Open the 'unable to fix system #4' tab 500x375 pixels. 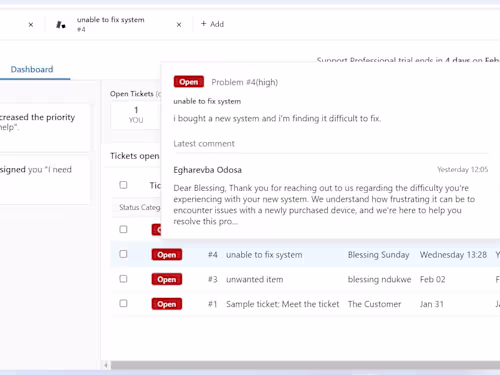pyautogui.click(x=111, y=24)
